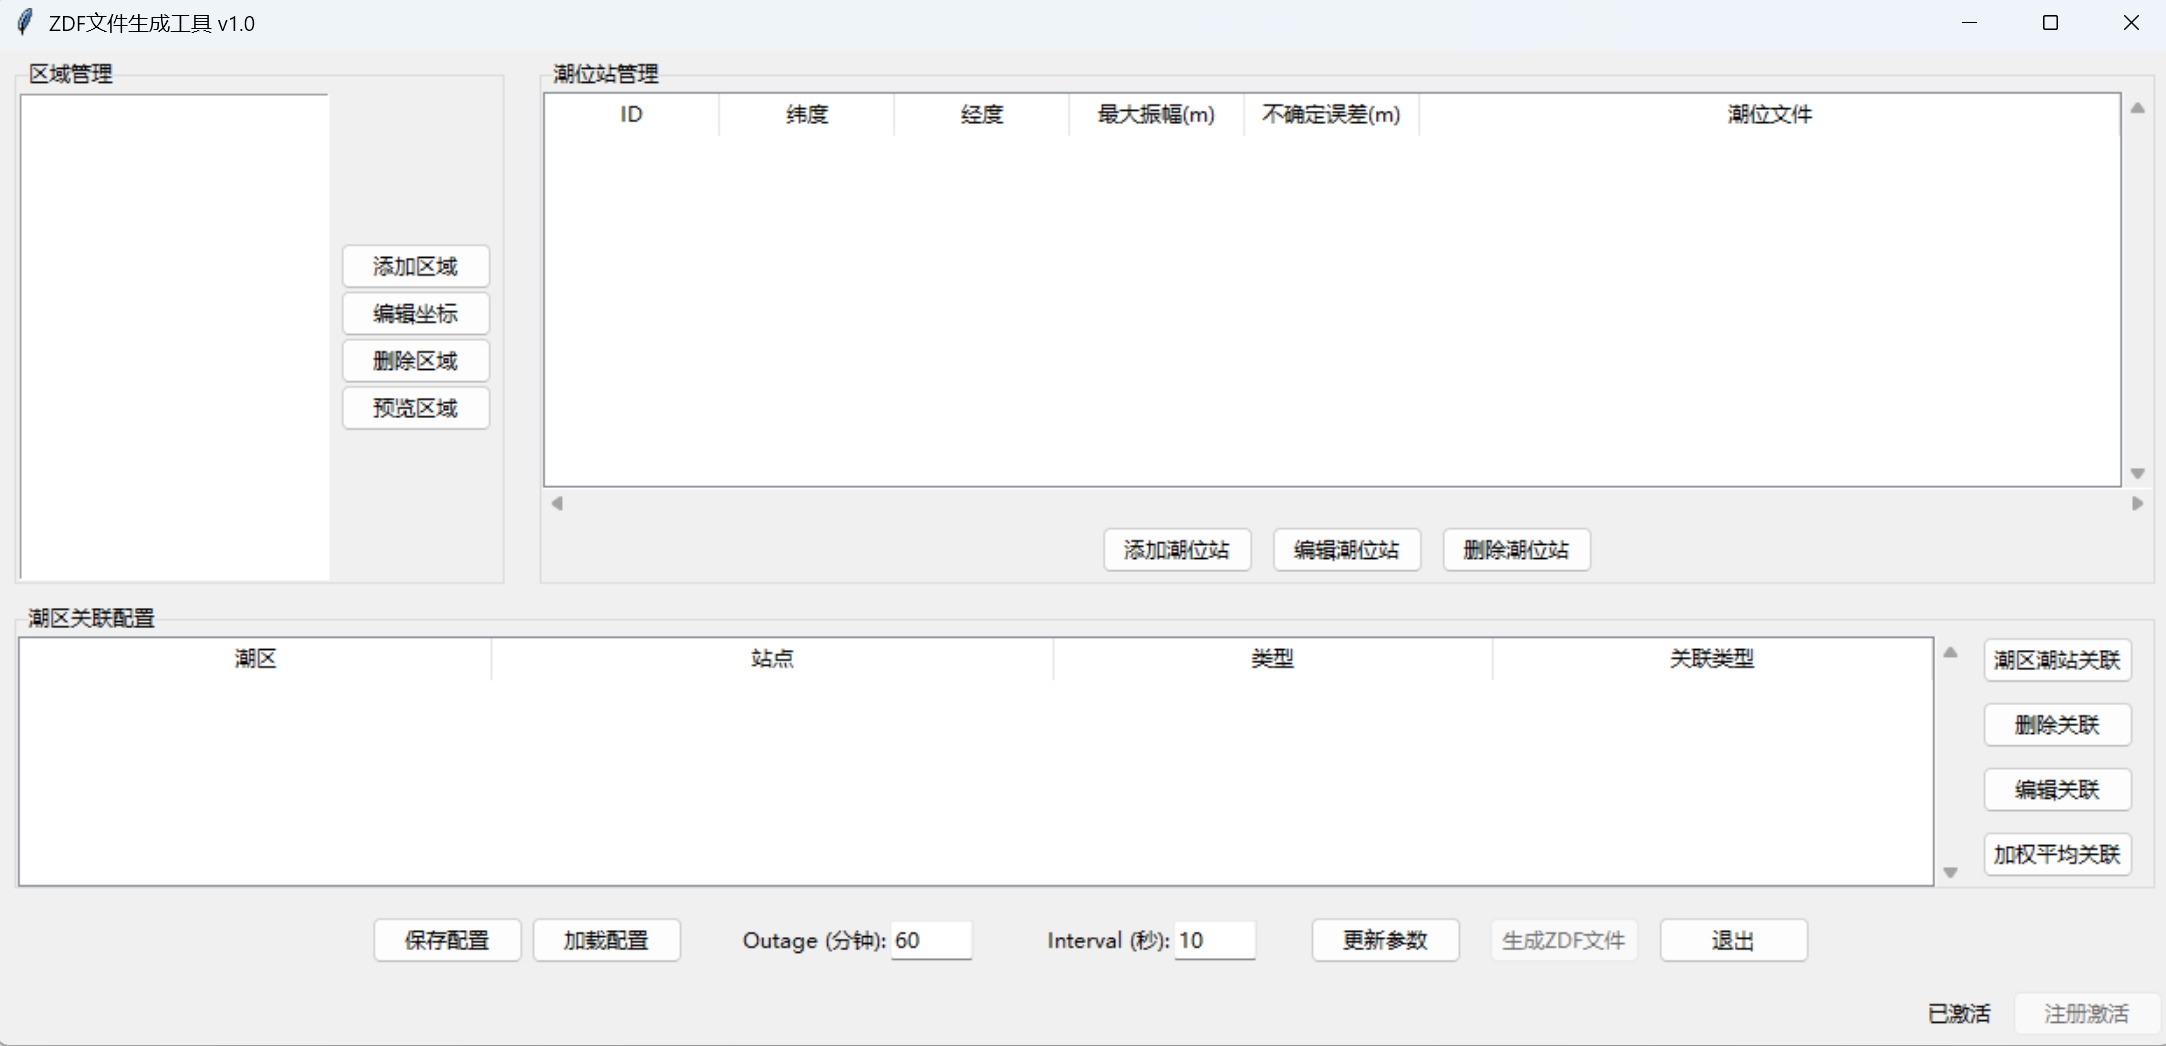
Task: Open region preview with 预览区域
Action: click(x=415, y=408)
